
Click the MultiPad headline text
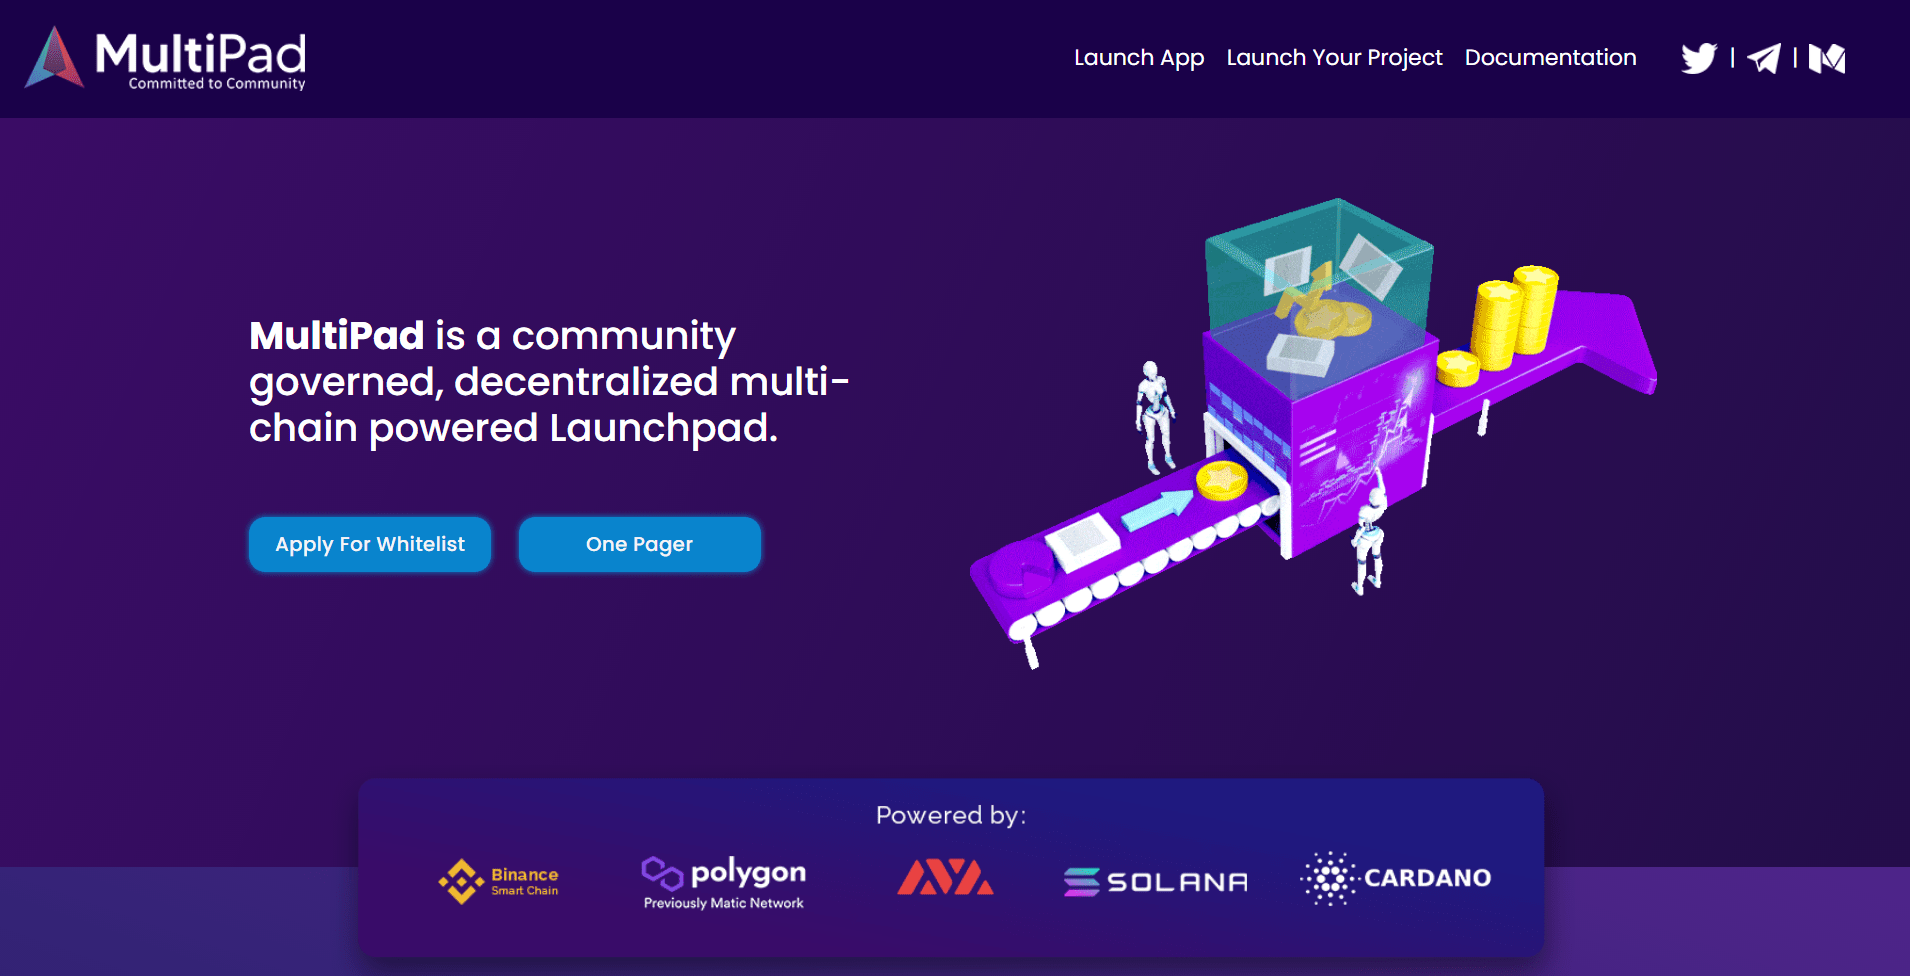coord(549,382)
